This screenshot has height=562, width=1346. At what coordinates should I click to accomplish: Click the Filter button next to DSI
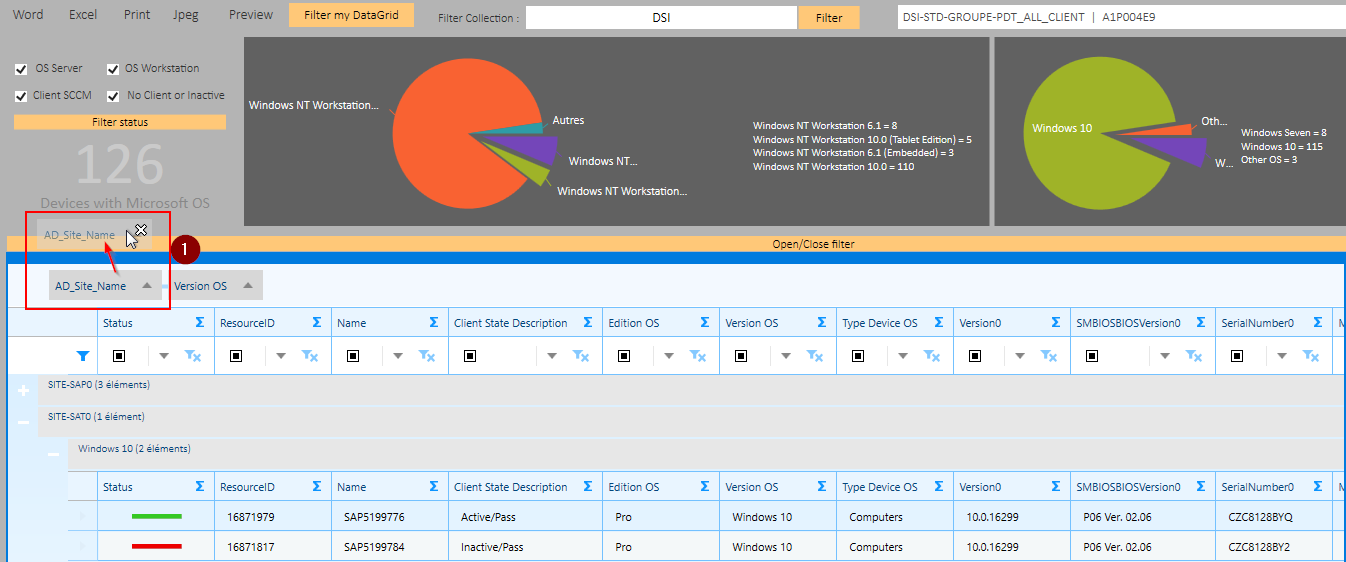[x=829, y=18]
